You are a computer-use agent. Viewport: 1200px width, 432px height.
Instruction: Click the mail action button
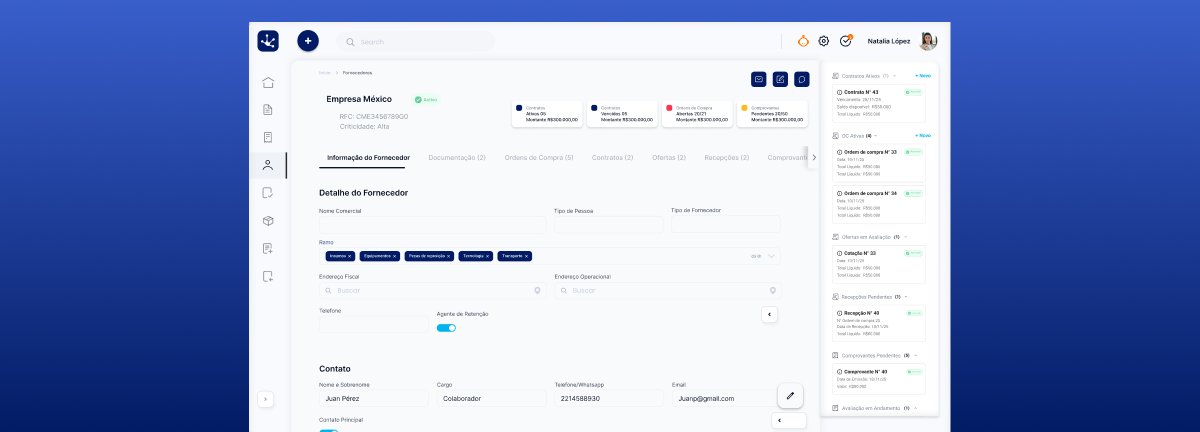tap(759, 79)
